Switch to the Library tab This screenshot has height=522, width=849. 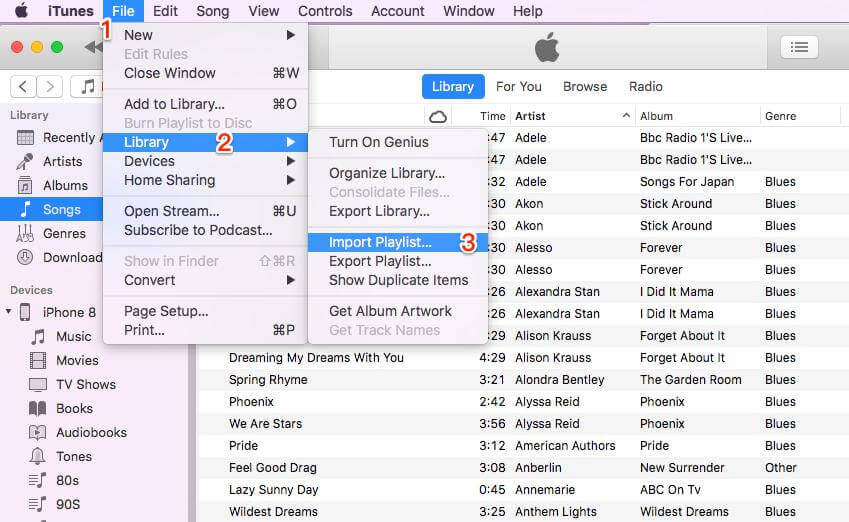pyautogui.click(x=453, y=87)
